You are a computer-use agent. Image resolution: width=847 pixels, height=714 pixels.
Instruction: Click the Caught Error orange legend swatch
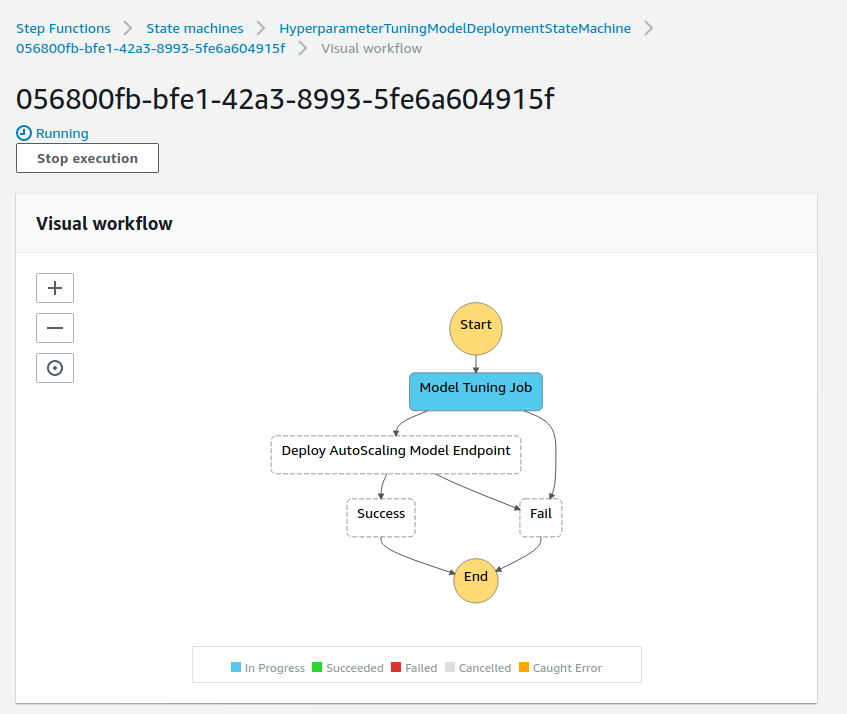pos(524,667)
